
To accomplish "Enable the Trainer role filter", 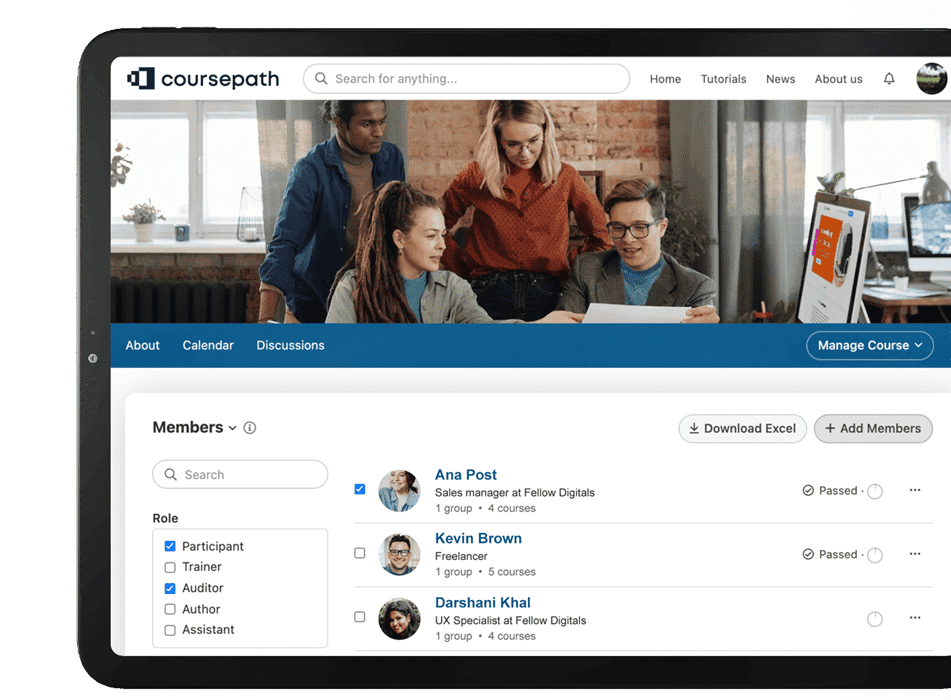I will [170, 567].
